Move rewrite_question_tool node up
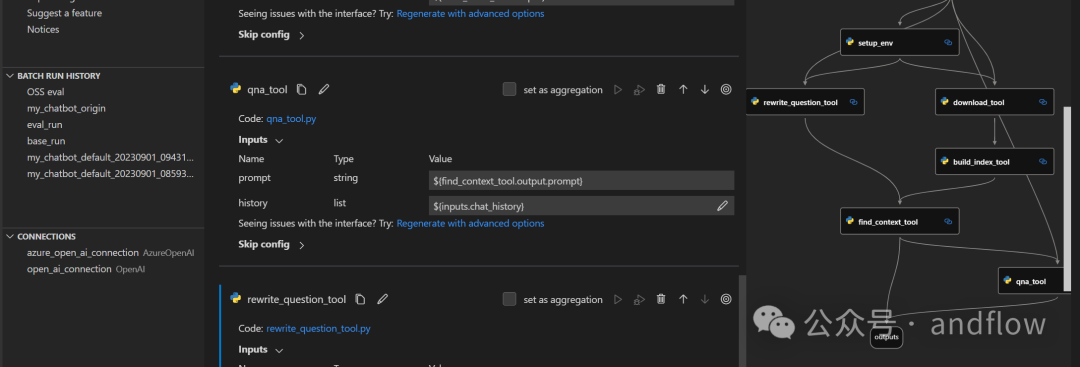 click(x=683, y=300)
